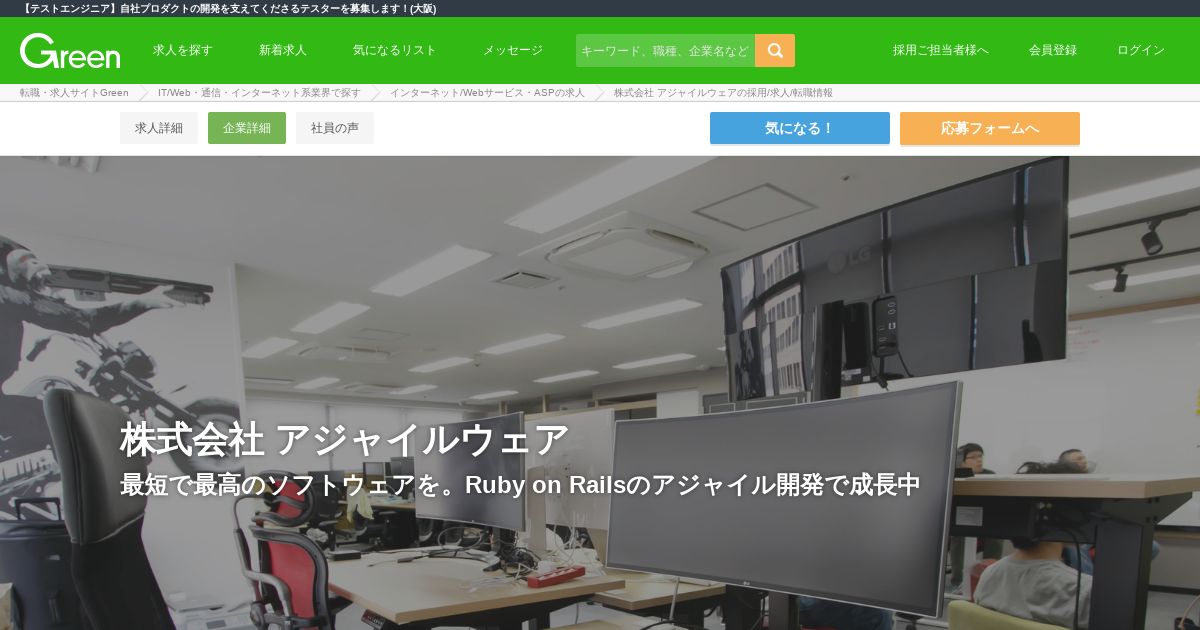Switch to 企業詳細 tab
The height and width of the screenshot is (630, 1200).
247,128
